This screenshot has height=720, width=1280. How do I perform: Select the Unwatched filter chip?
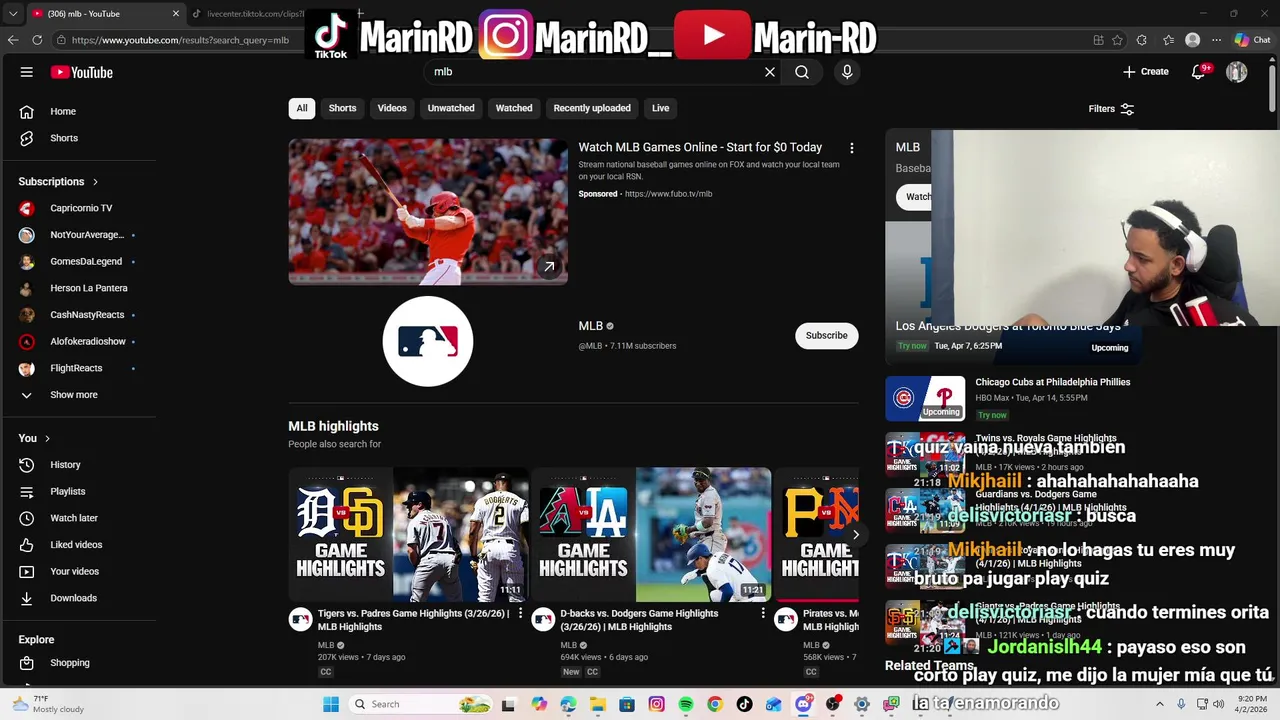(451, 108)
